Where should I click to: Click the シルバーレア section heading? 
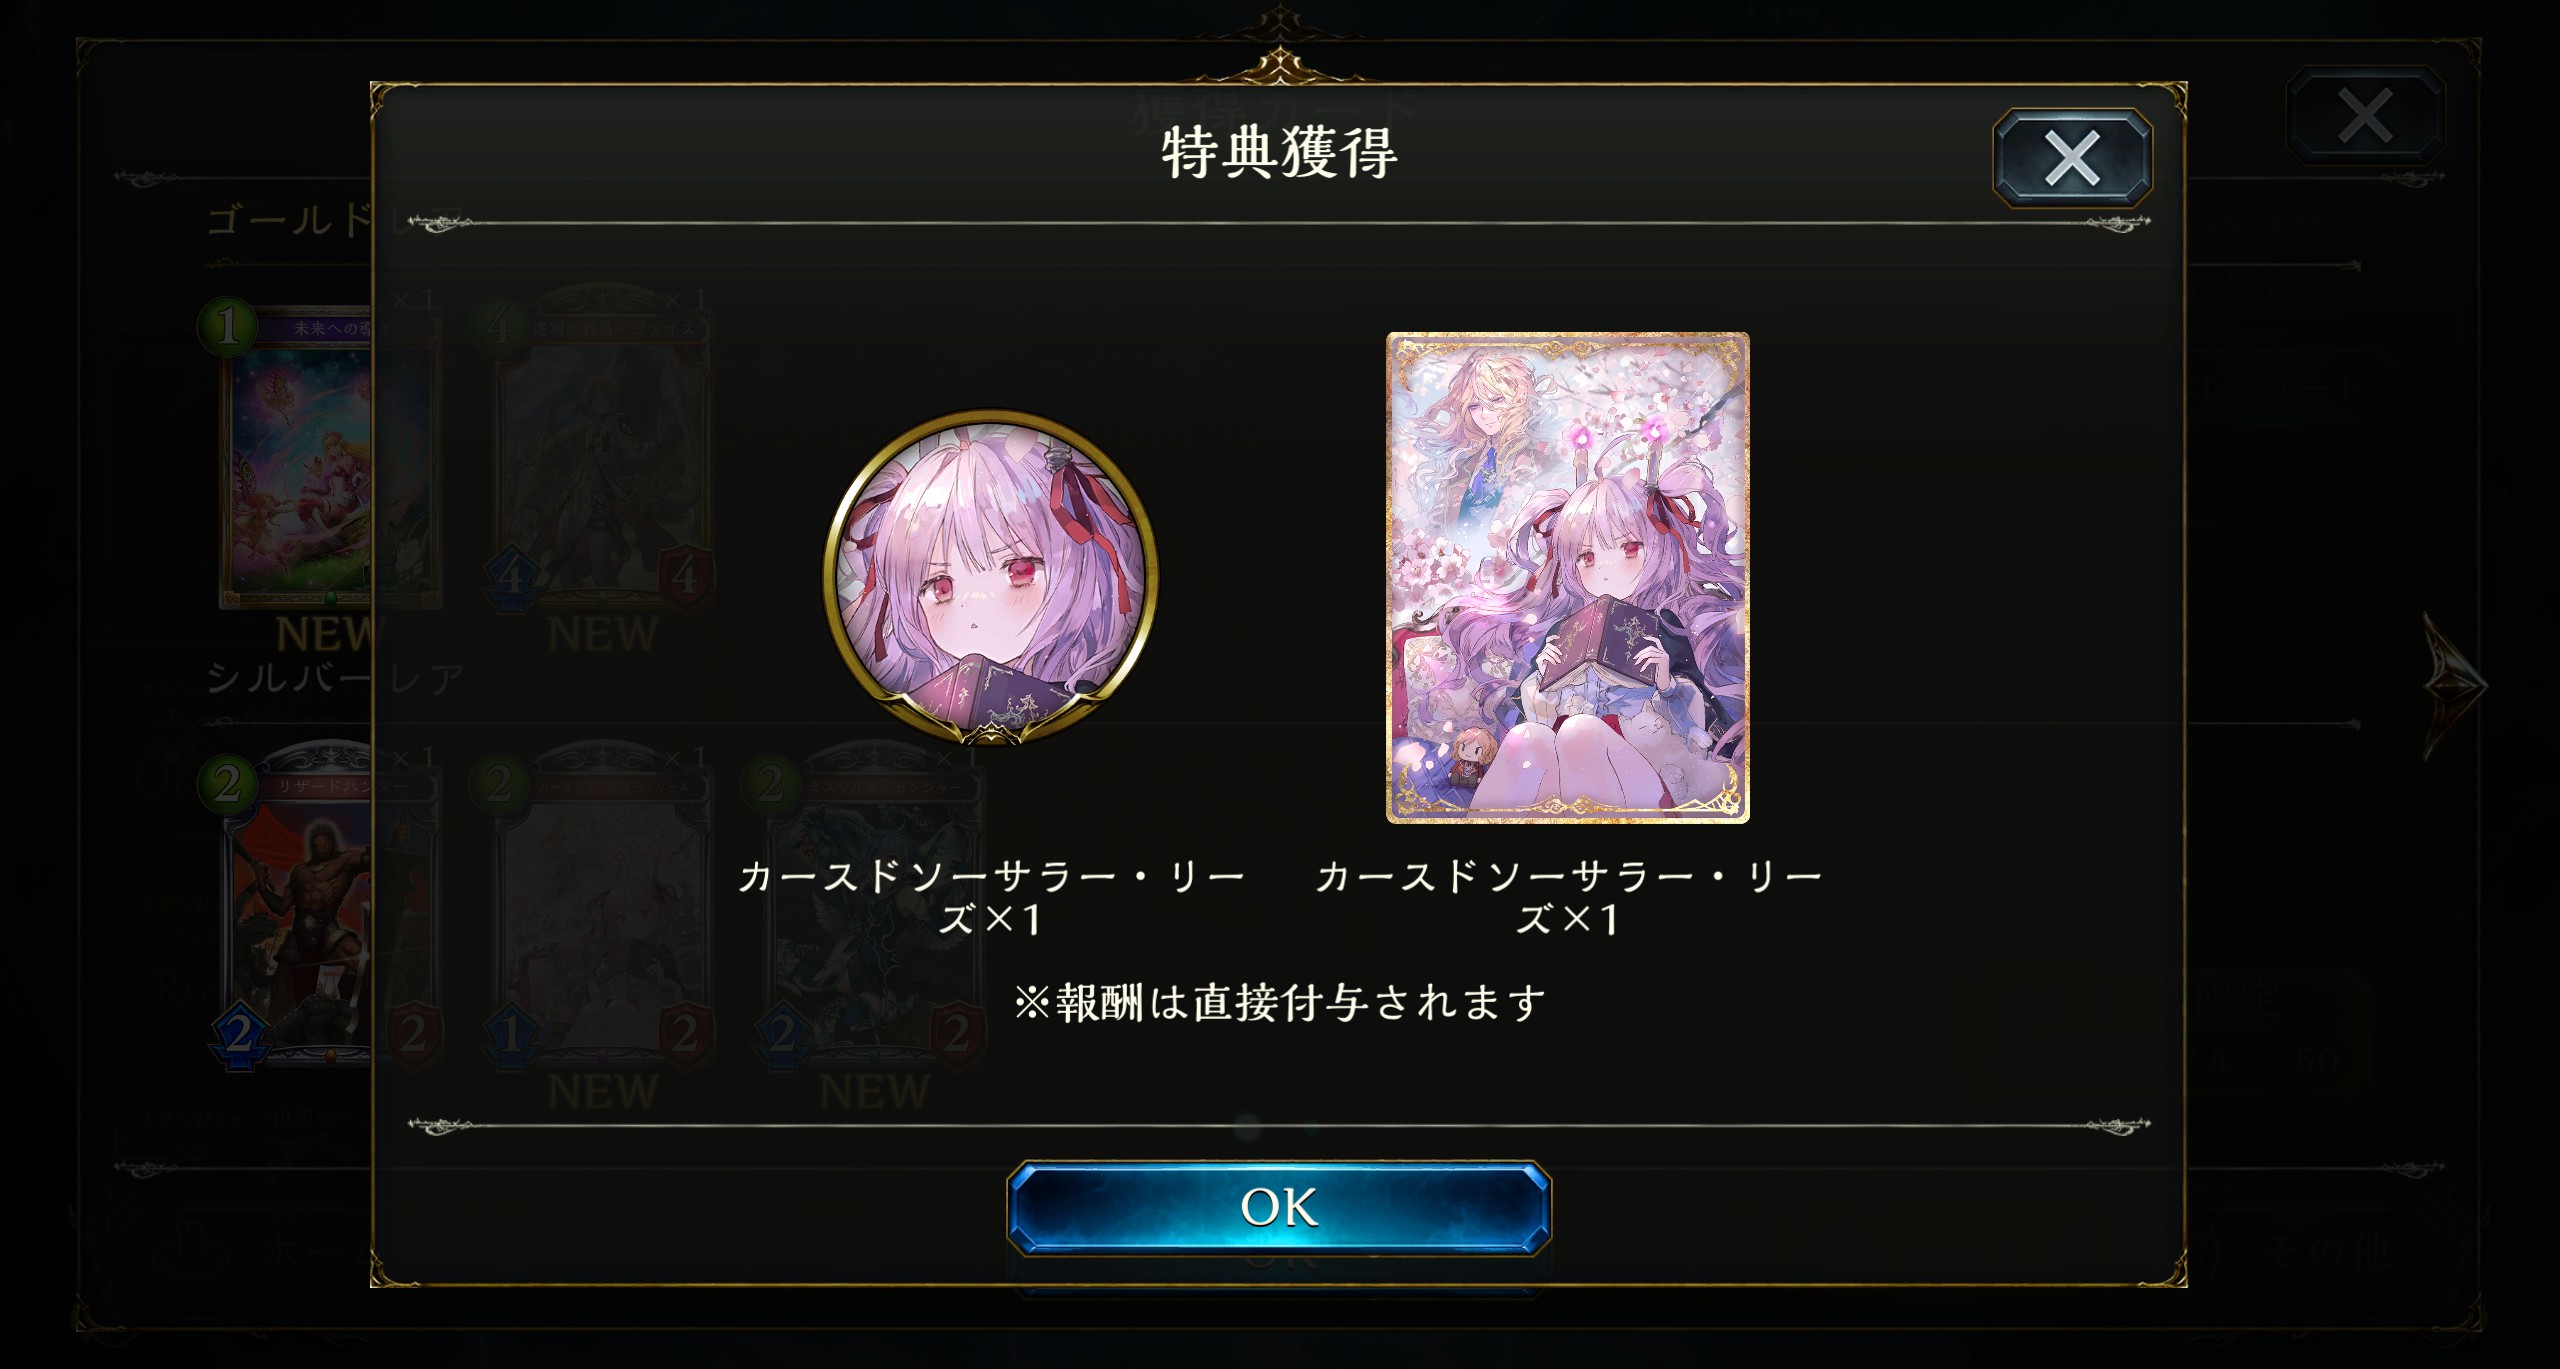(x=335, y=679)
